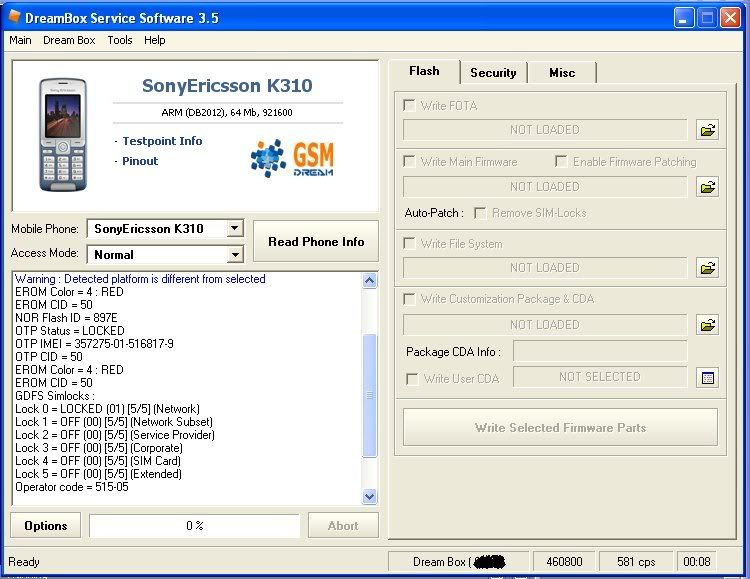The image size is (750, 579).
Task: Click the 460800 baud rate status cell
Action: [x=564, y=561]
